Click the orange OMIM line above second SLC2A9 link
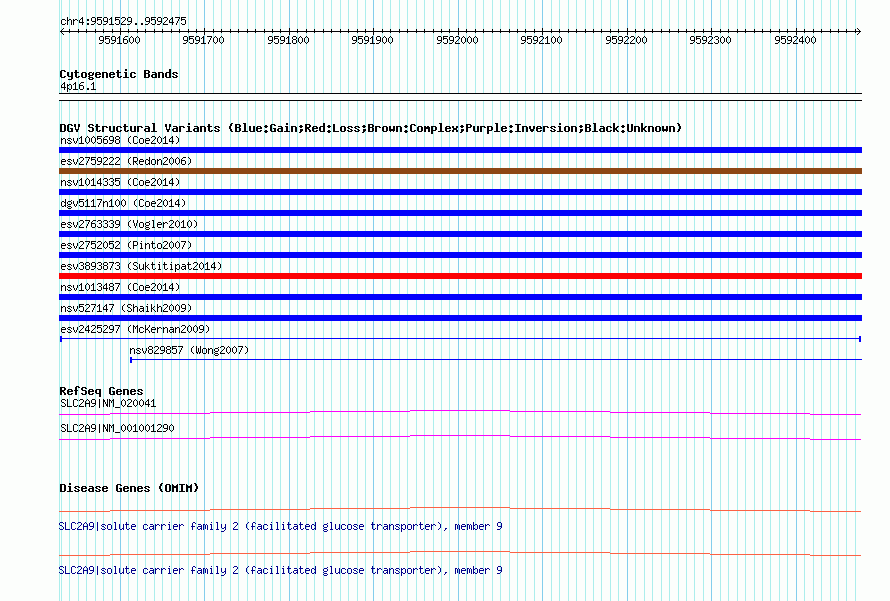 point(460,553)
